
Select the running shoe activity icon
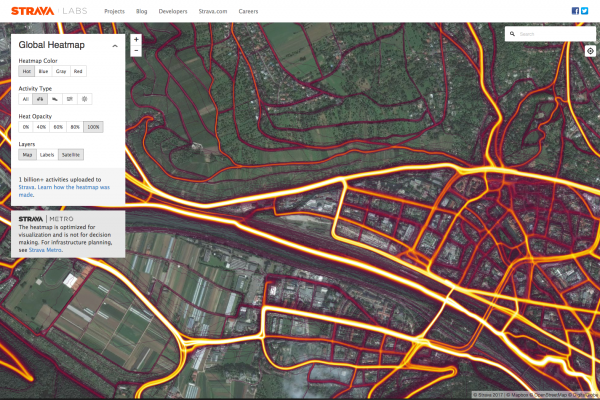(x=55, y=99)
